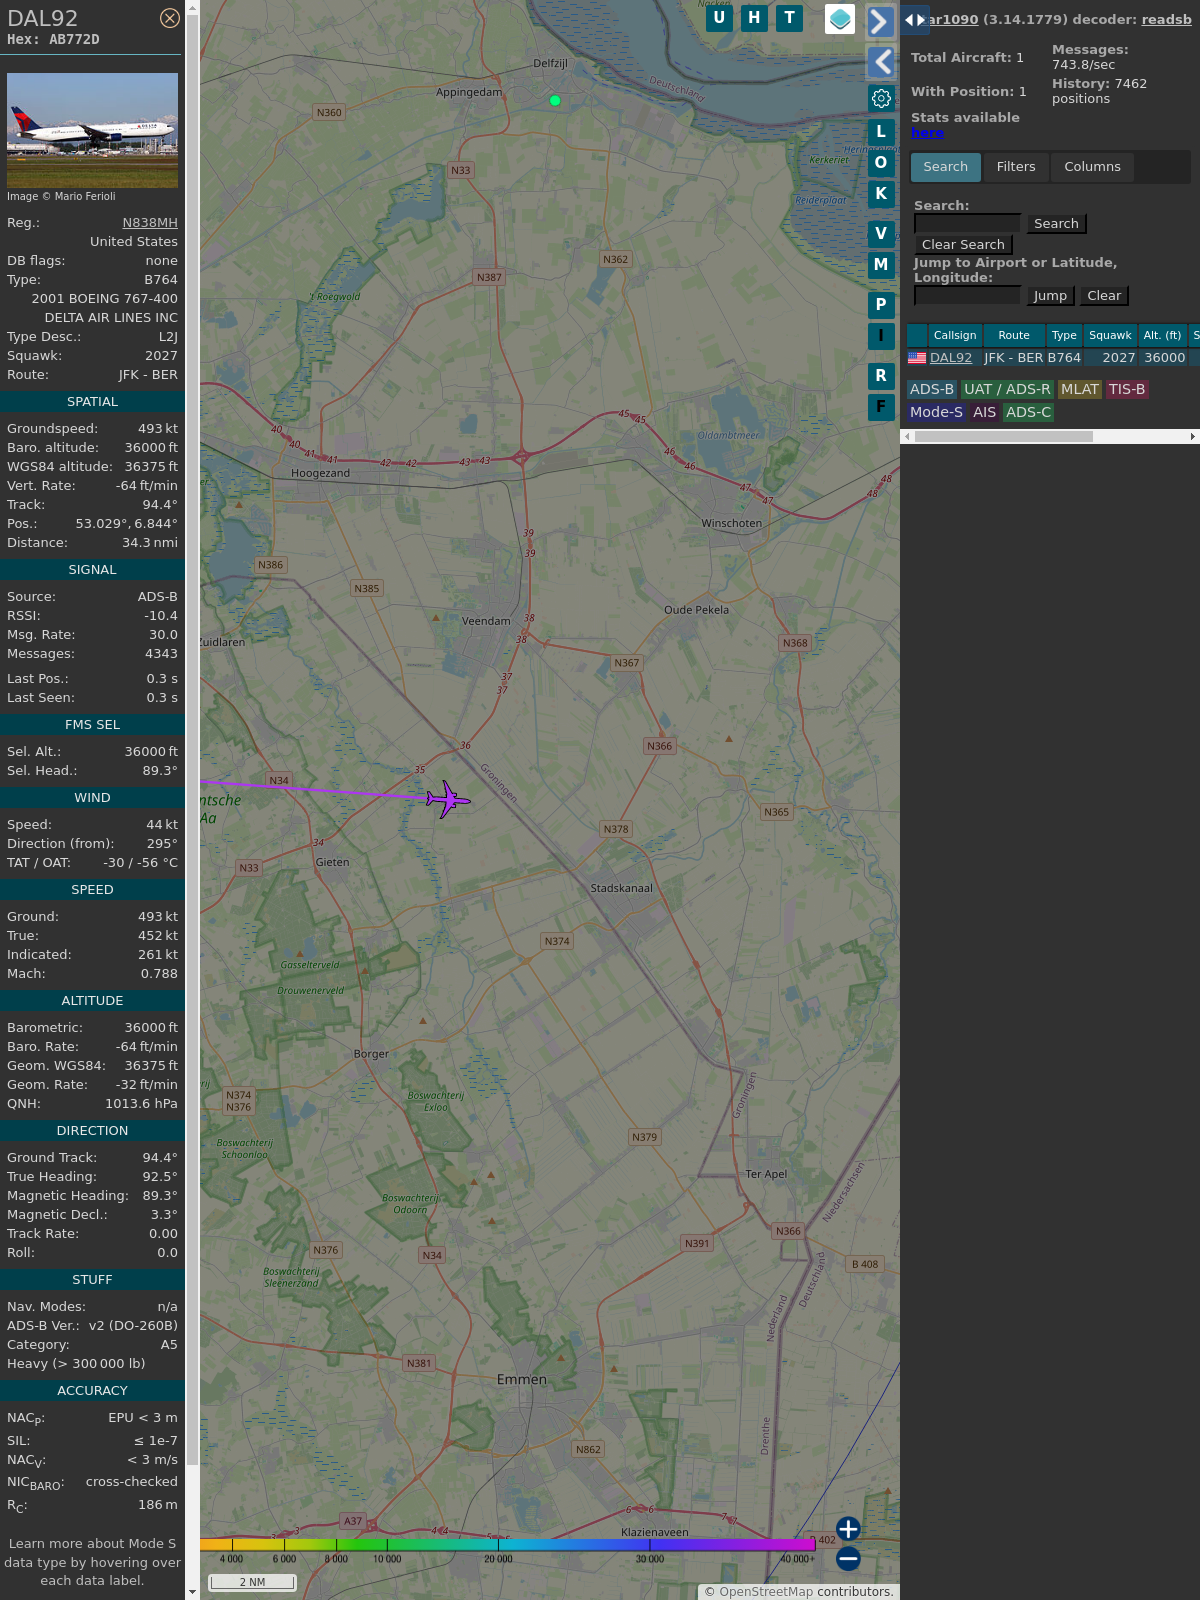1200x1600 pixels.
Task: Collapse sidebar with left chevron button
Action: (880, 62)
